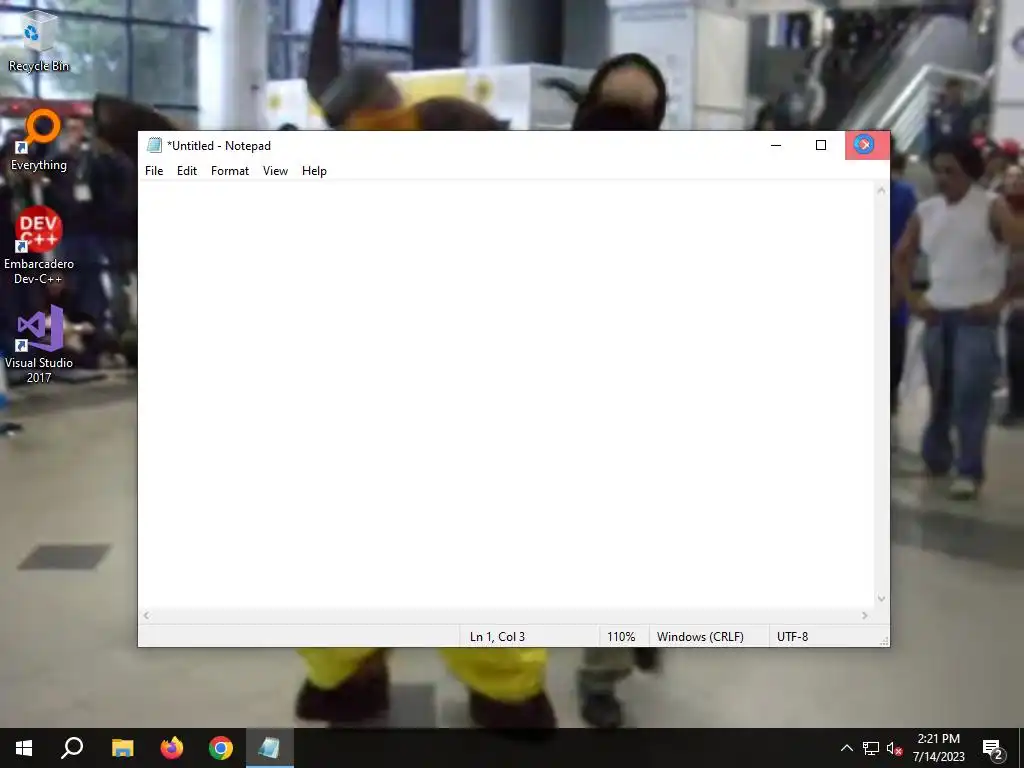Maximize the Notepad window
This screenshot has height=768, width=1024.
click(821, 145)
